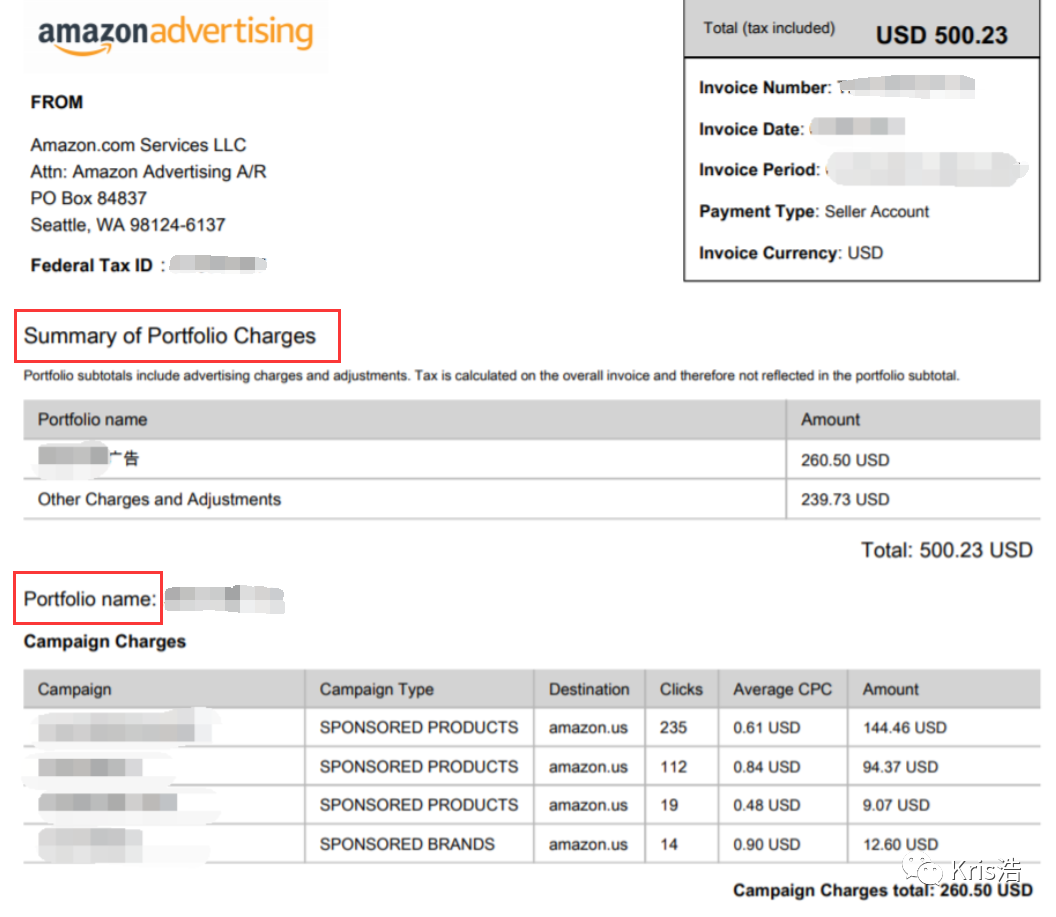
Task: Click the Average CPC column header
Action: tap(782, 689)
